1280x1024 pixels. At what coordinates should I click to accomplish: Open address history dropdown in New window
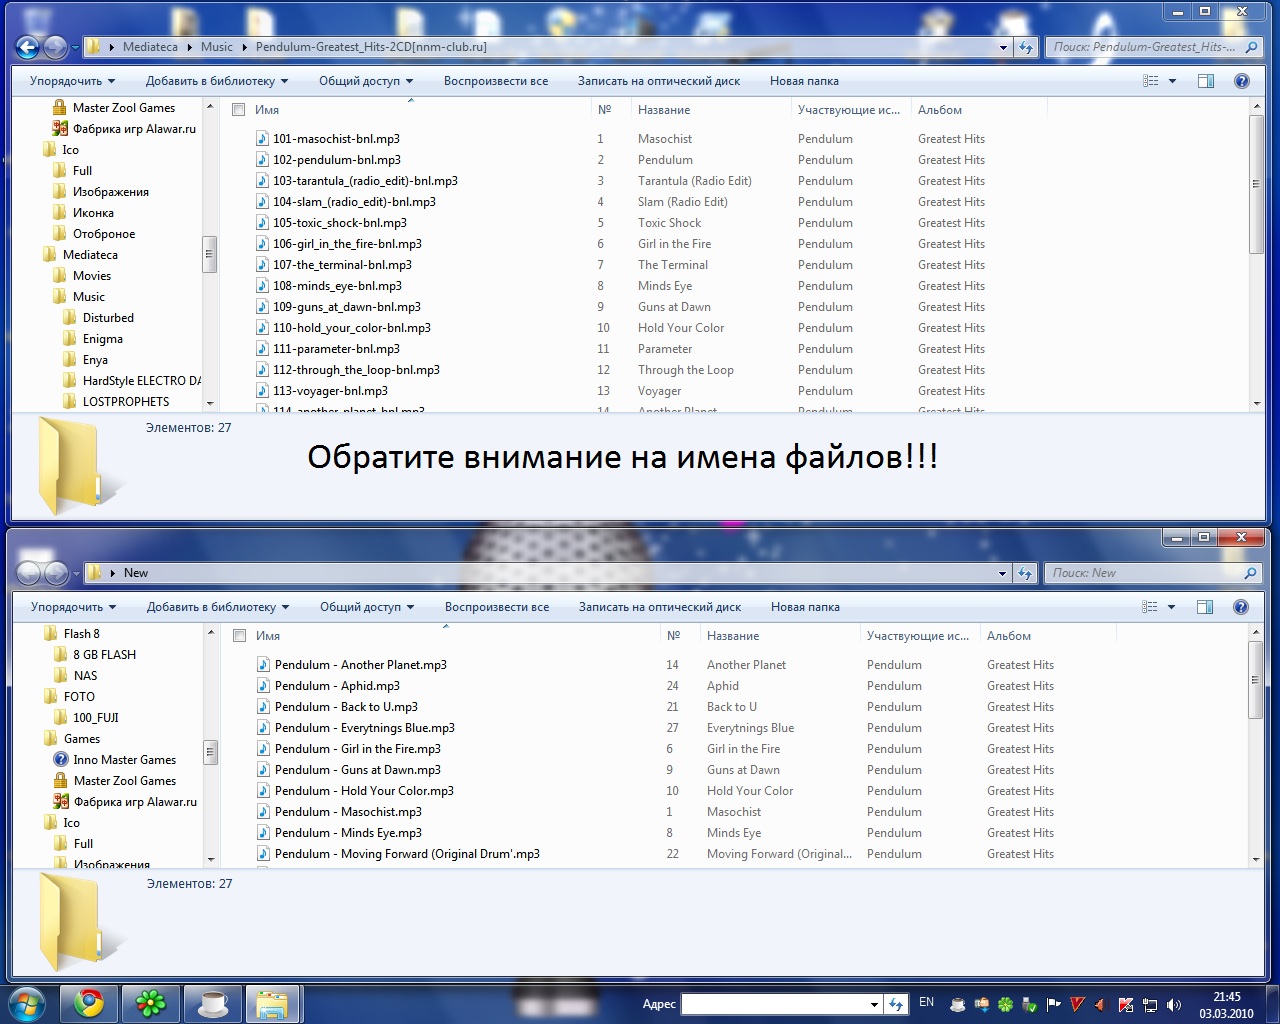[x=1002, y=573]
